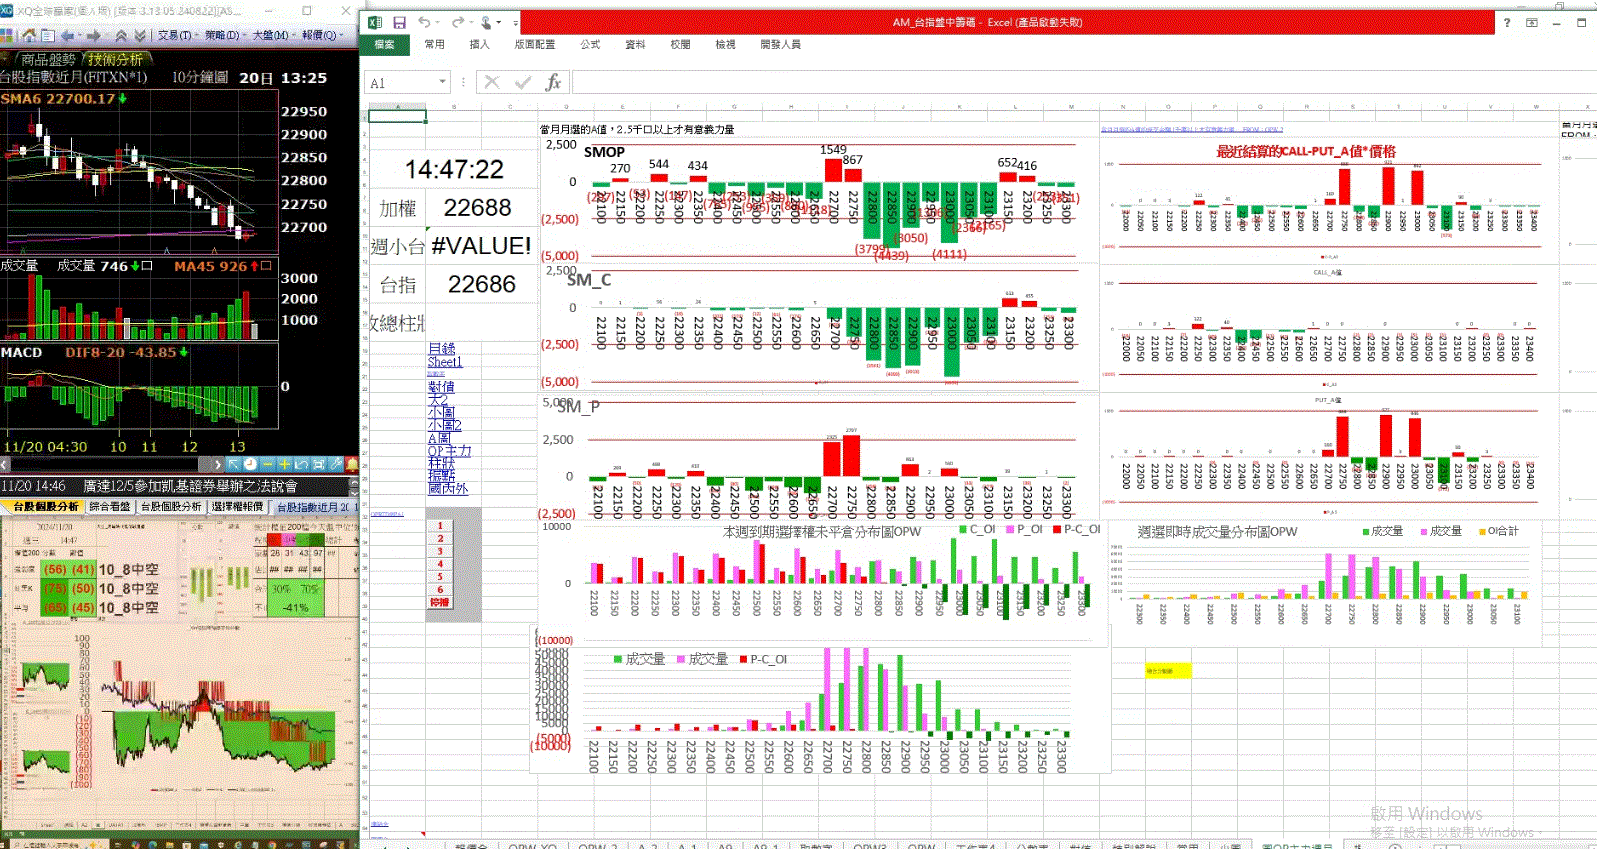Viewport: 1597px width, 849px height.
Task: Click the Save icon in Excel's quick access toolbar
Action: [x=399, y=22]
